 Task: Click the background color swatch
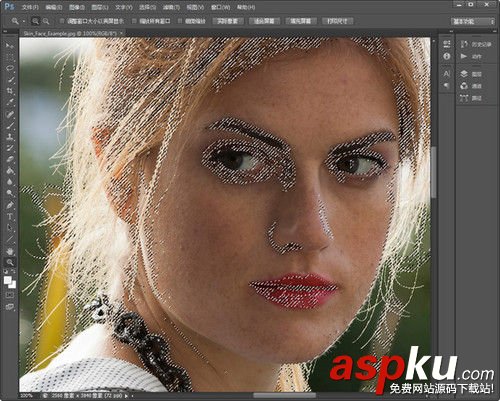click(13, 285)
